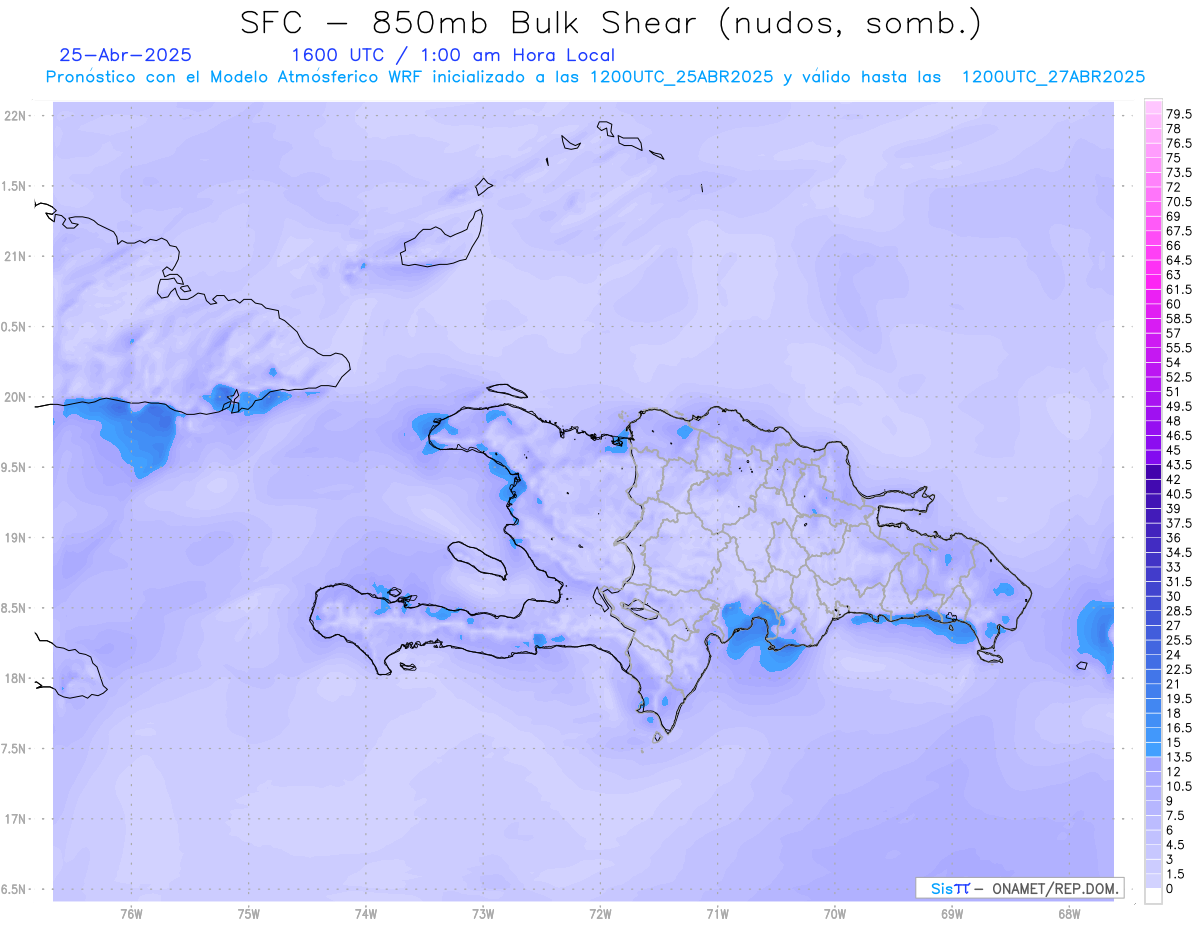Click the "17N" latitude label
1200x927 pixels.
pos(15,819)
